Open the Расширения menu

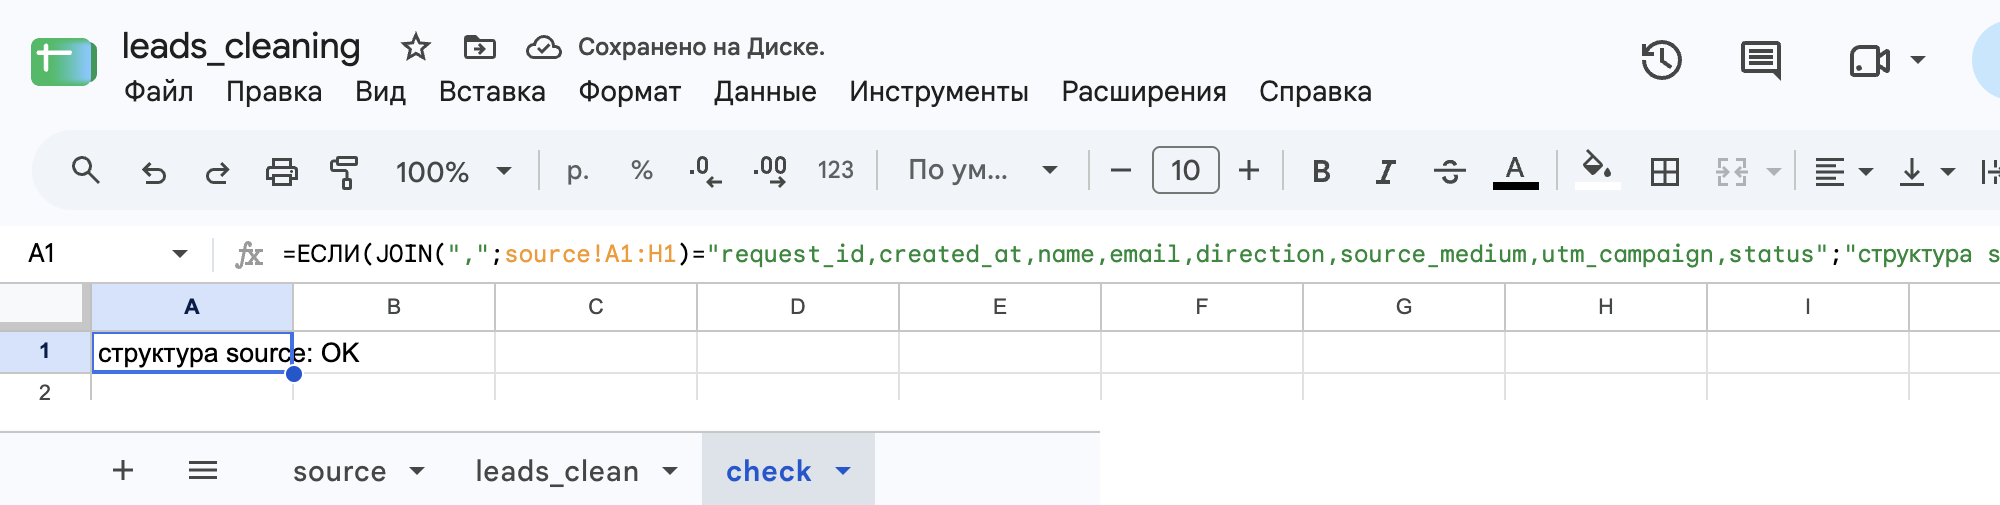pyautogui.click(x=1144, y=92)
